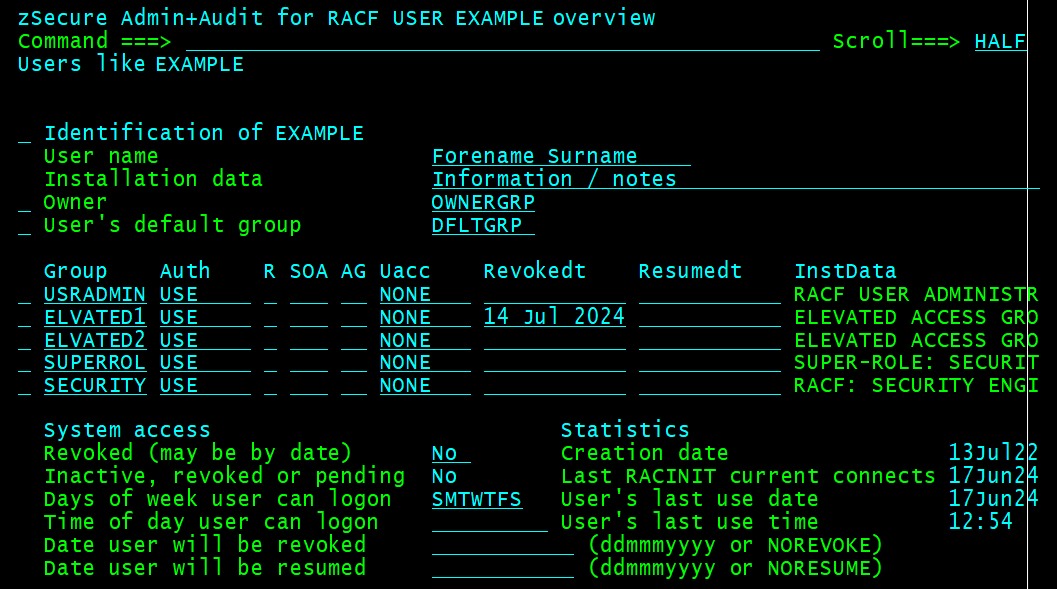
Task: Click the R flag field for USRADMIN
Action: pos(270,294)
